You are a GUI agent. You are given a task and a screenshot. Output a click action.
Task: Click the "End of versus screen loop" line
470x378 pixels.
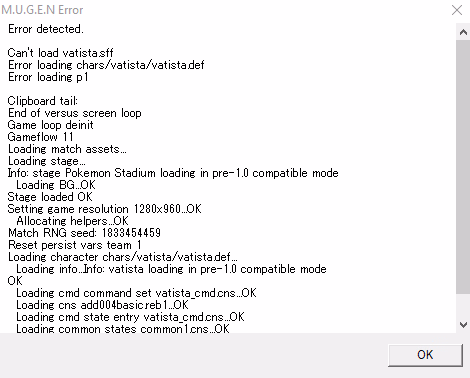coord(75,113)
